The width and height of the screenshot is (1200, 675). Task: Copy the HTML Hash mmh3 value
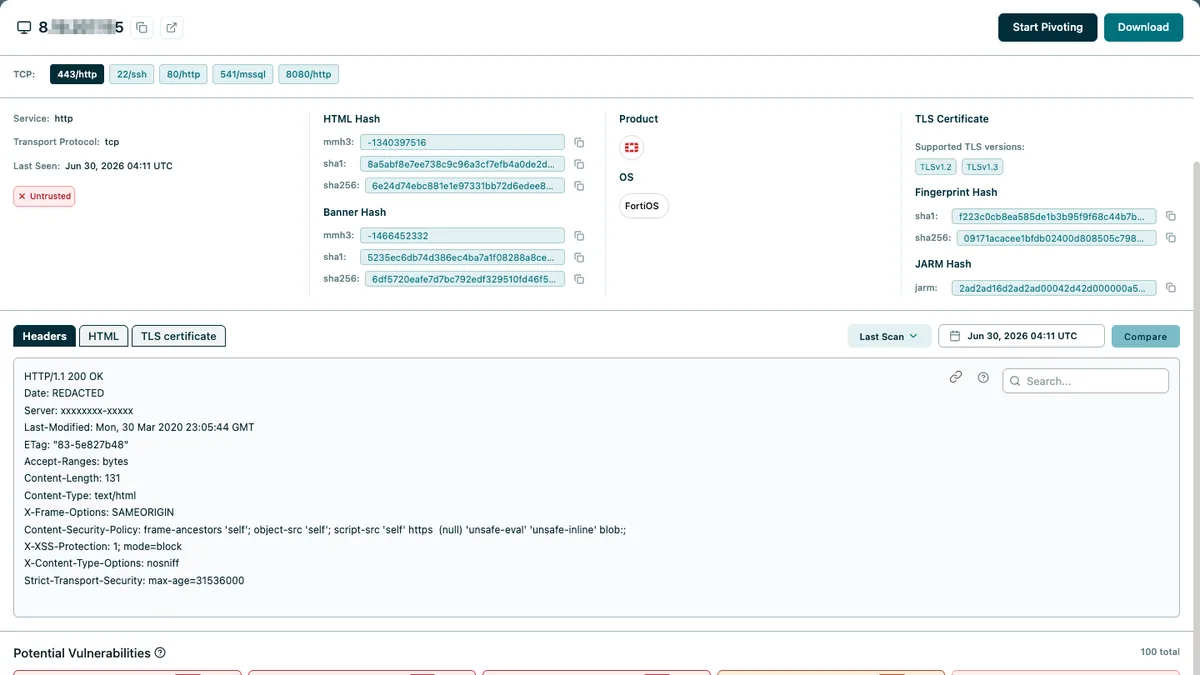coord(579,143)
